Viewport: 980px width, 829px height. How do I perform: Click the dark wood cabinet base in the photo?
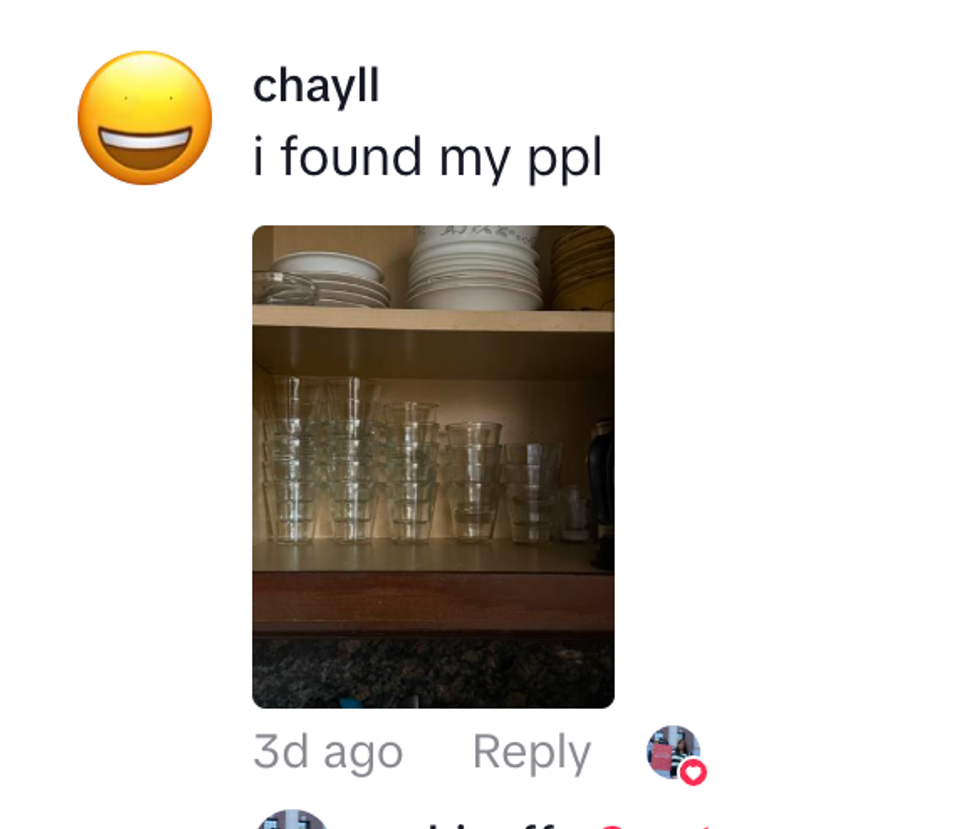coord(433,603)
